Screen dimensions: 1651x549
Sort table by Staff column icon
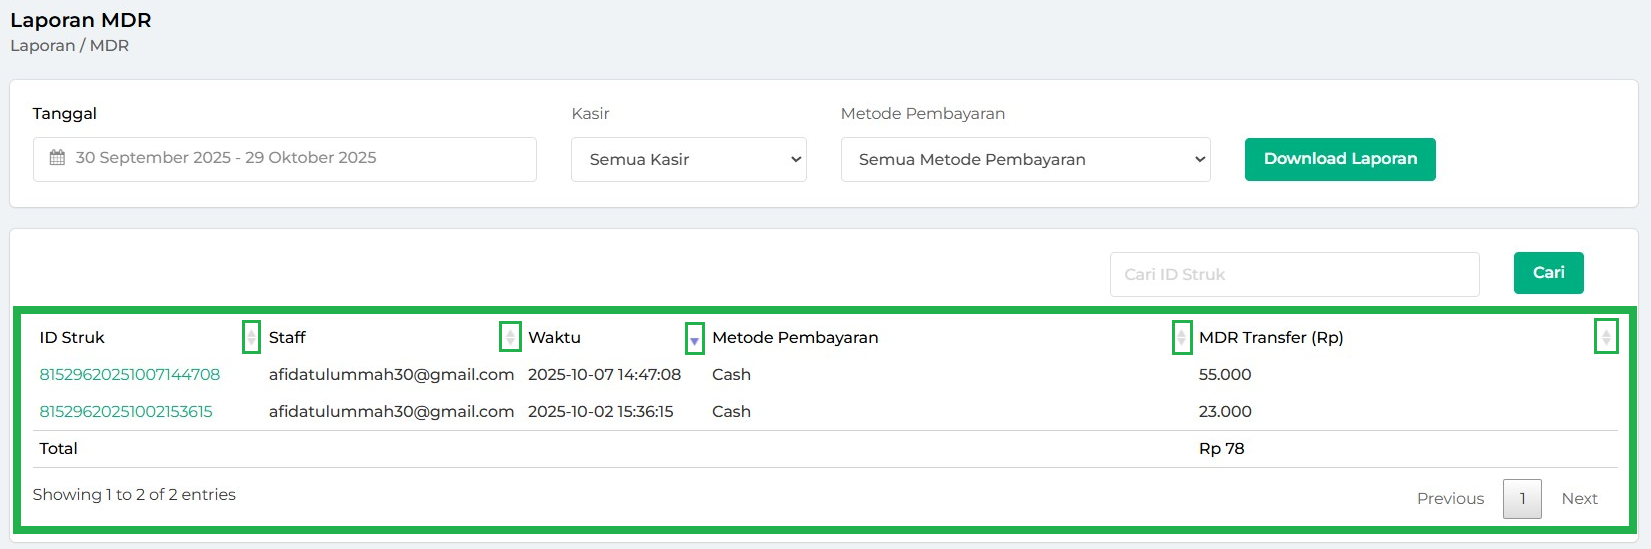(x=510, y=338)
